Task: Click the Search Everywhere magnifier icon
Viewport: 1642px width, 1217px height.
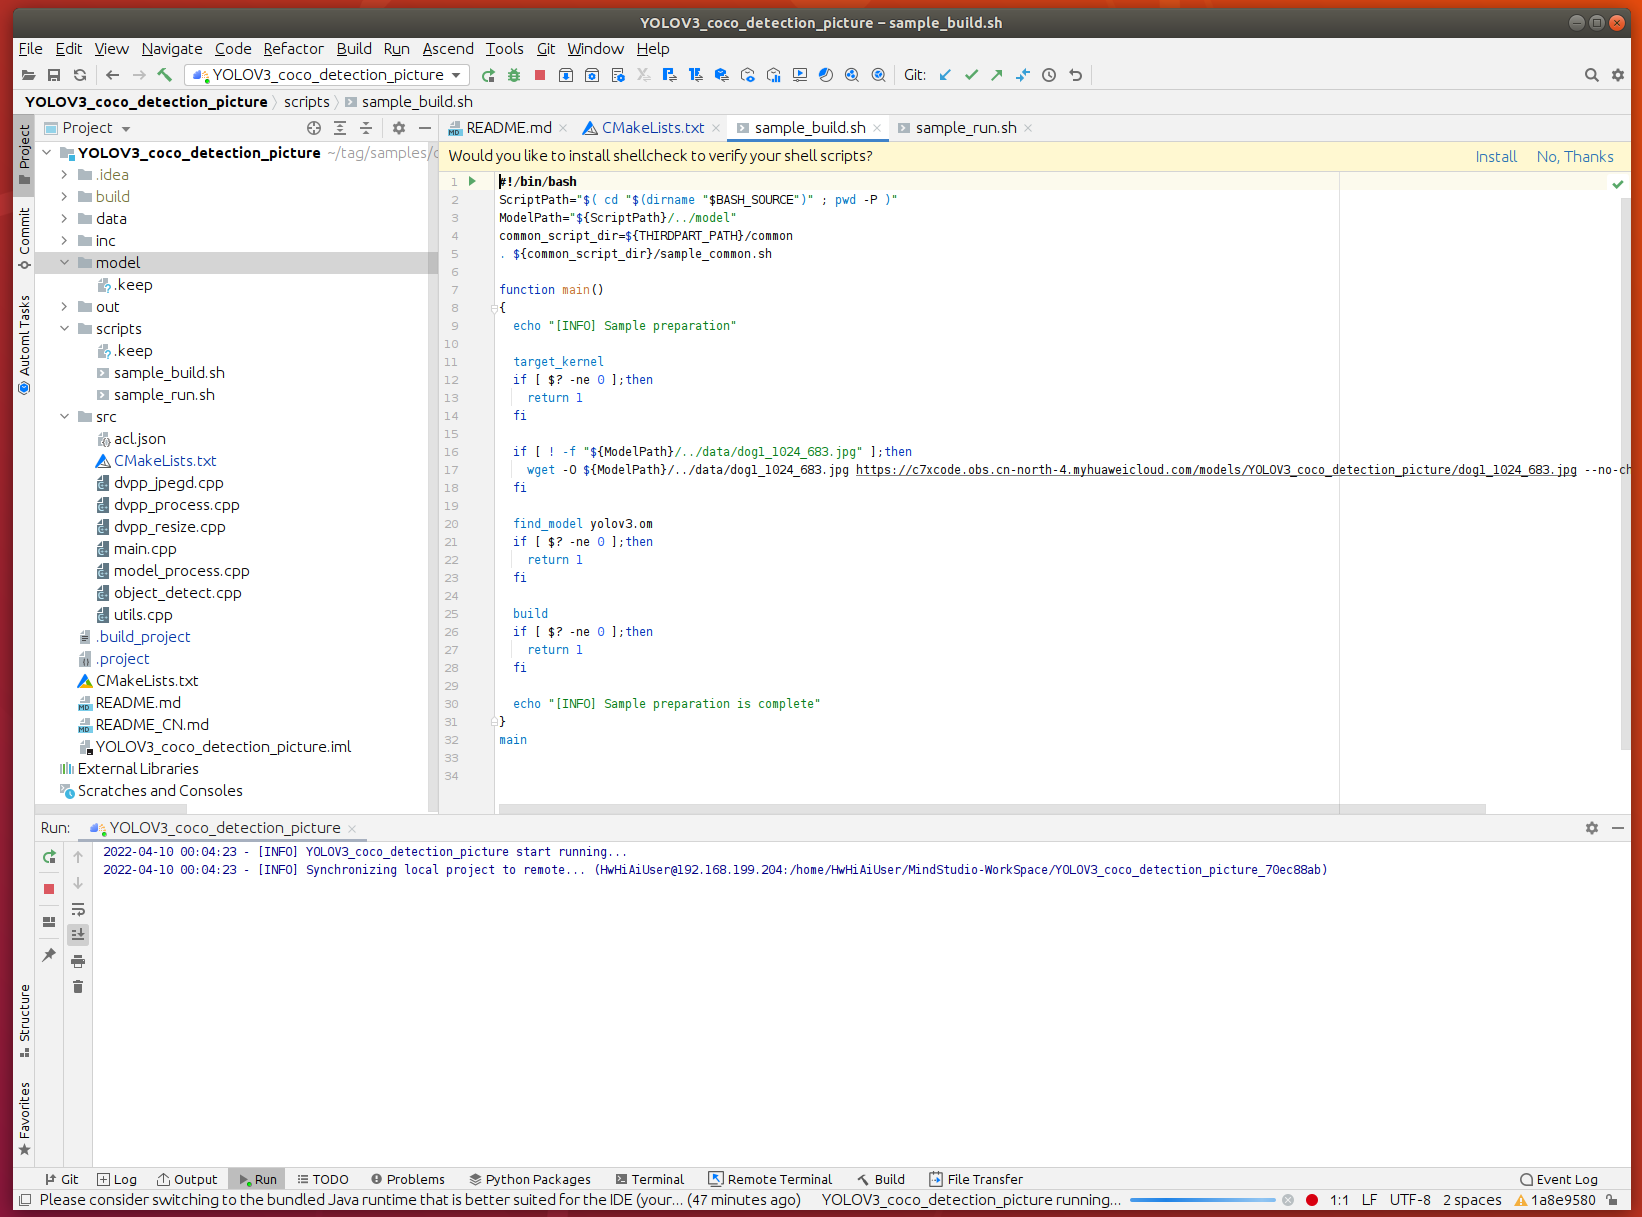Action: (x=1591, y=75)
